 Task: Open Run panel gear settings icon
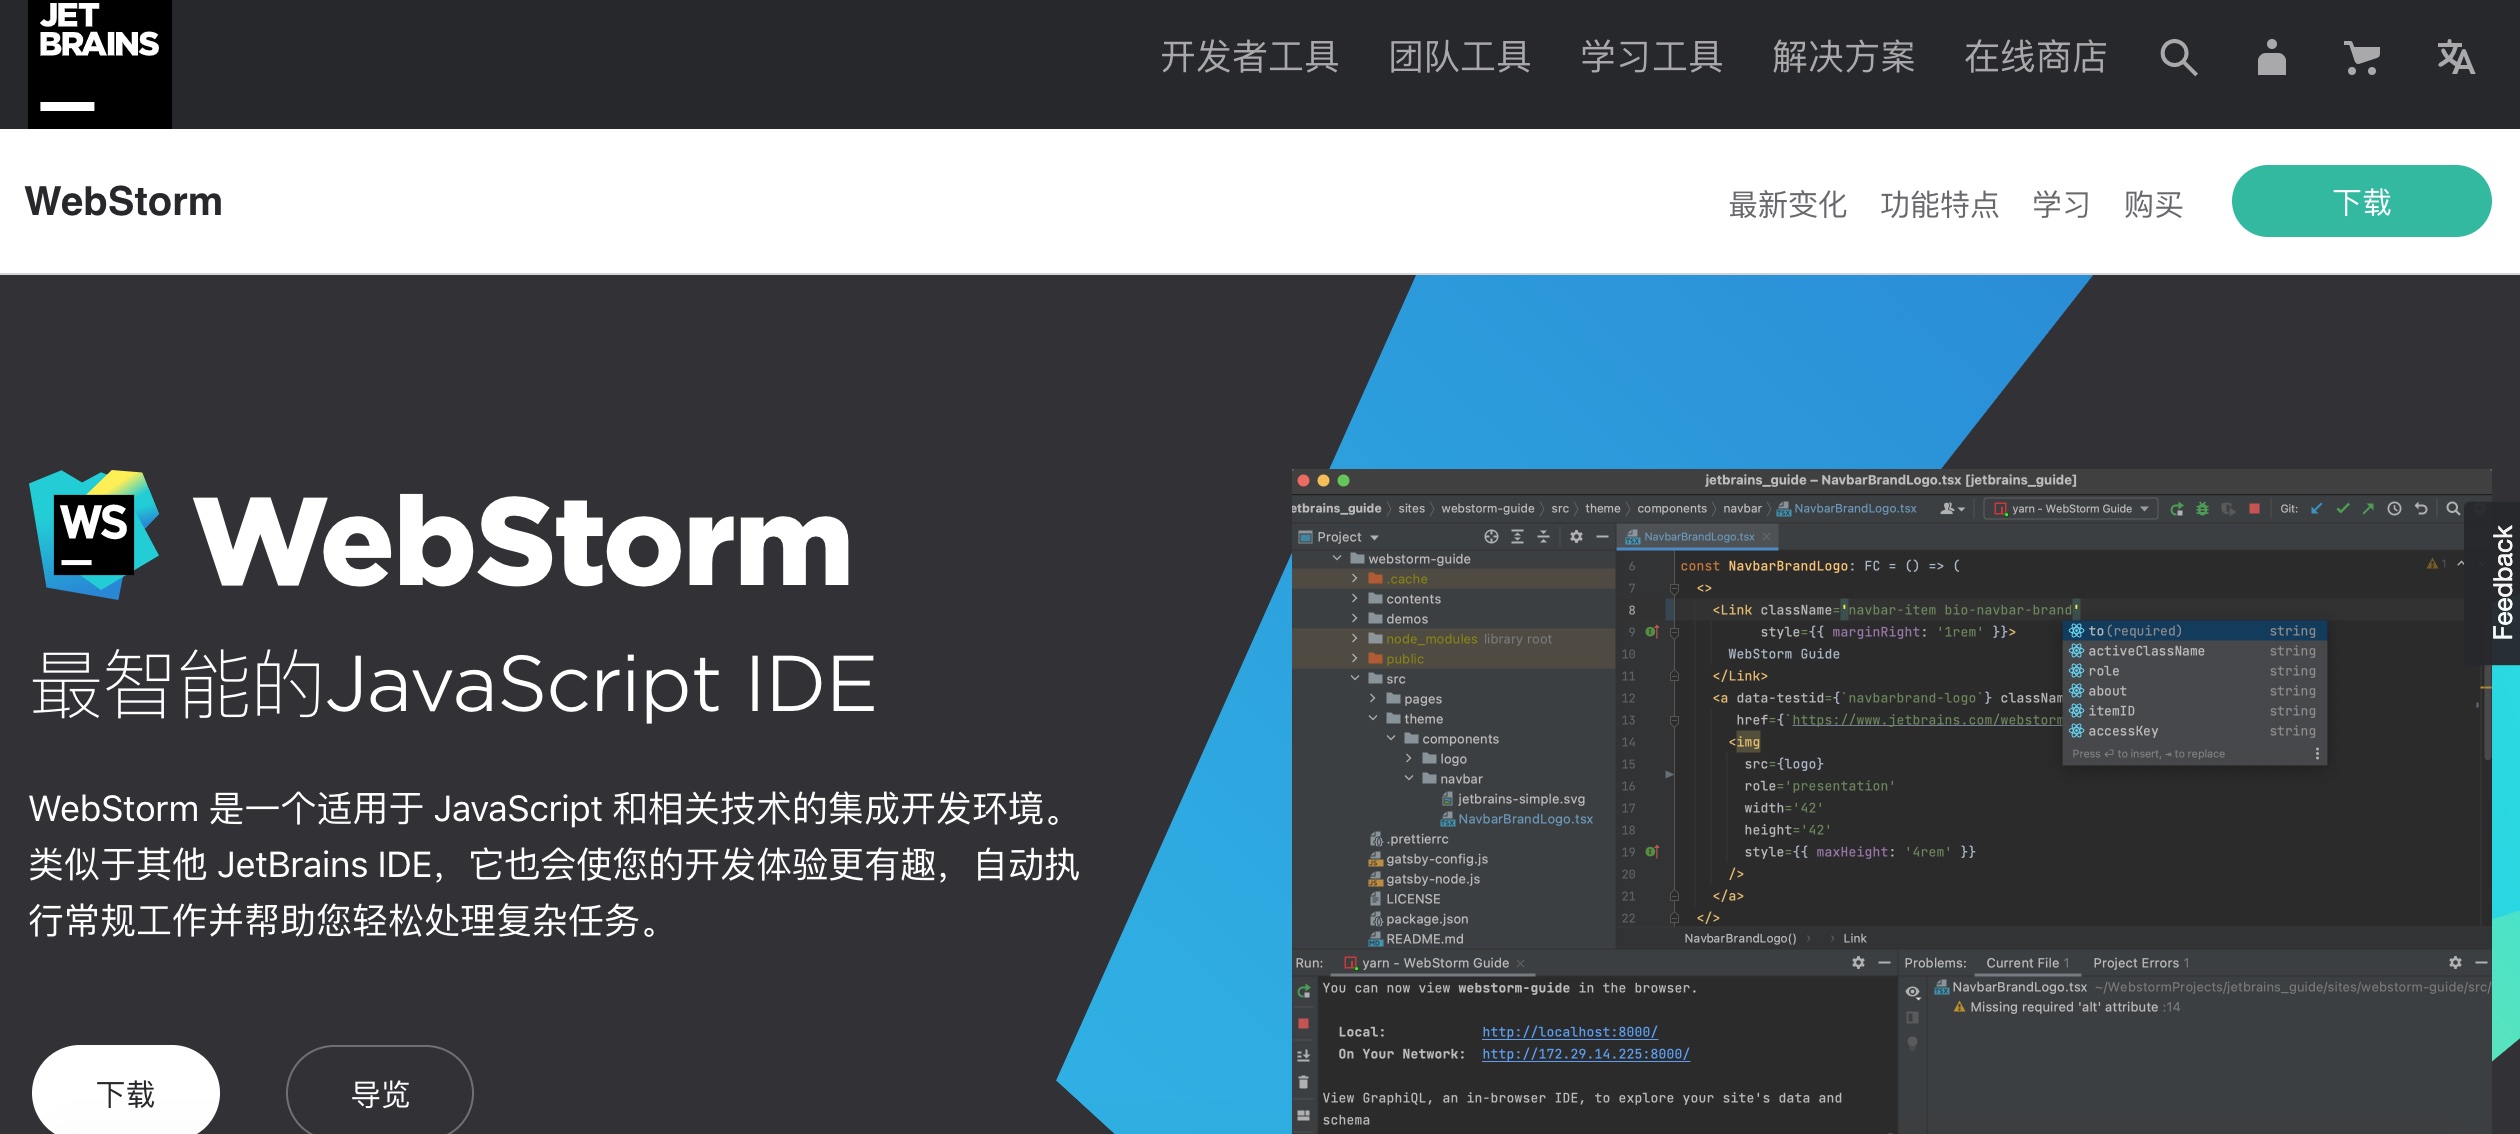pyautogui.click(x=1858, y=962)
